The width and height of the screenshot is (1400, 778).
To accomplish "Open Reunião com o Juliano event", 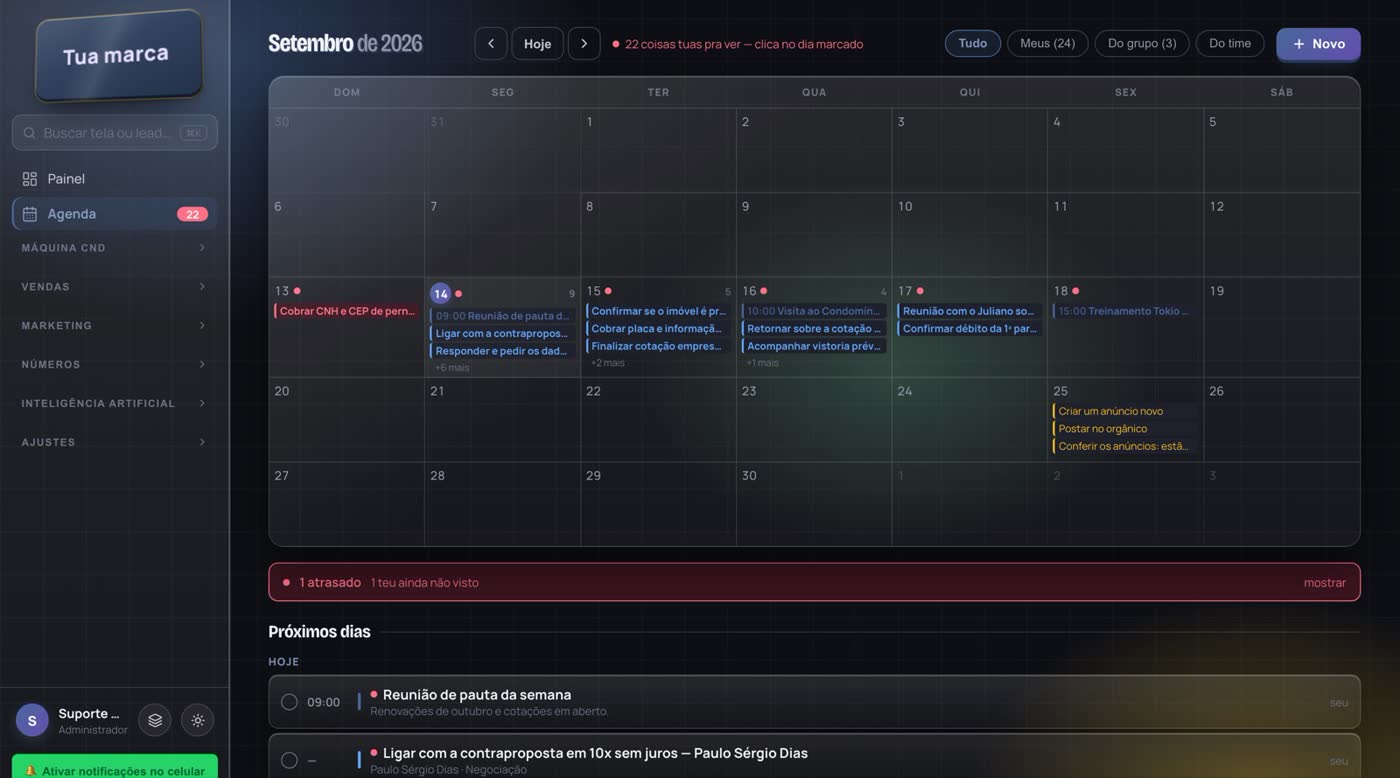I will click(970, 311).
